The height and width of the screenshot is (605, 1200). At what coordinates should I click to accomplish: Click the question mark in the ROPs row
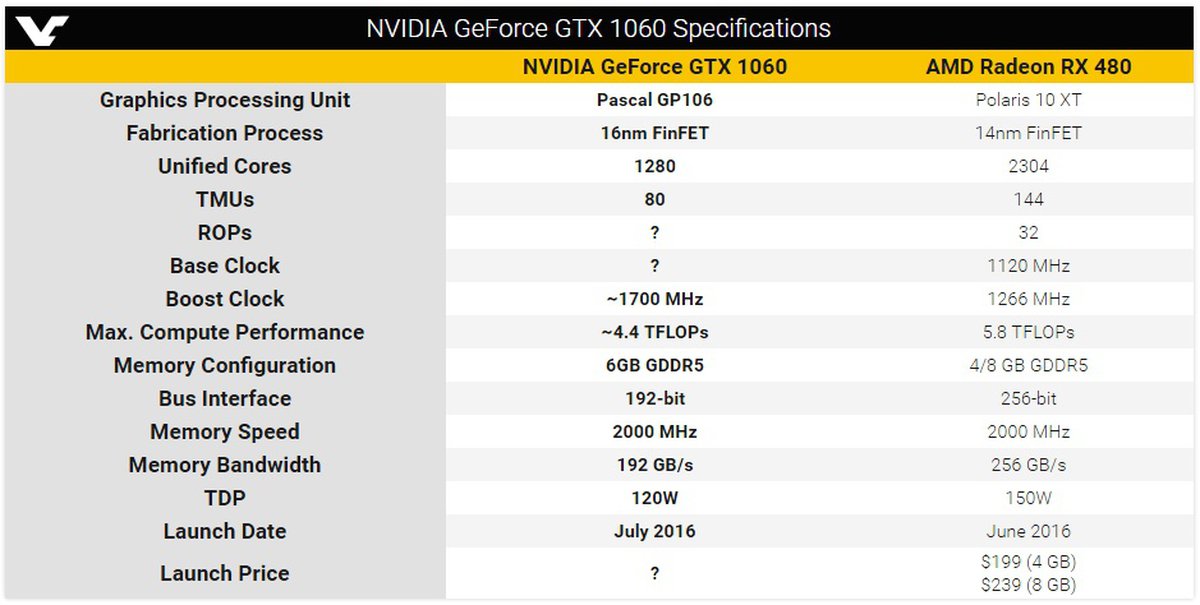click(655, 233)
